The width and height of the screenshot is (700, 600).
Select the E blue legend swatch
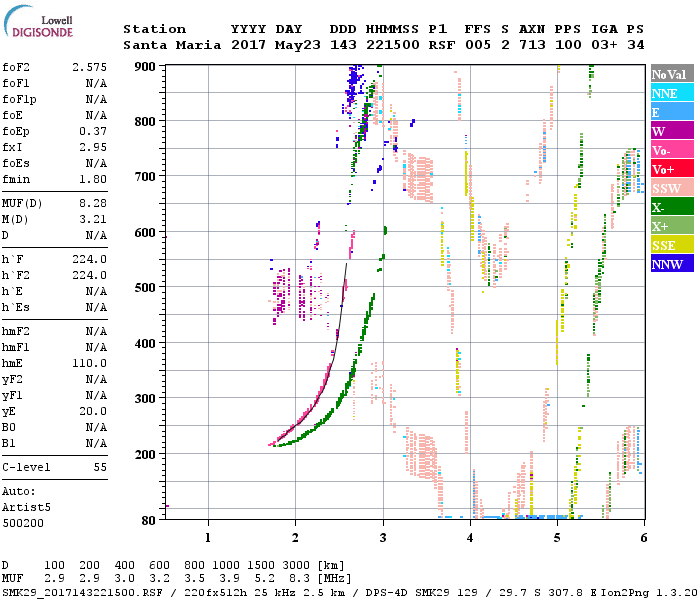(672, 112)
